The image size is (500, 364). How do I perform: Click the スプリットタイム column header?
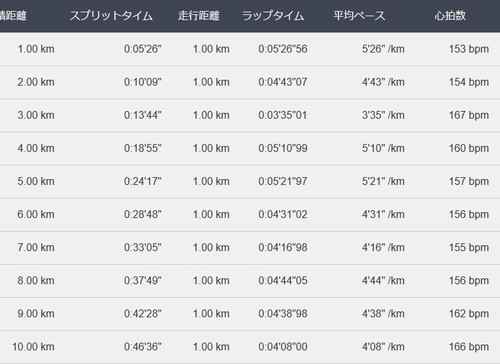pyautogui.click(x=111, y=16)
